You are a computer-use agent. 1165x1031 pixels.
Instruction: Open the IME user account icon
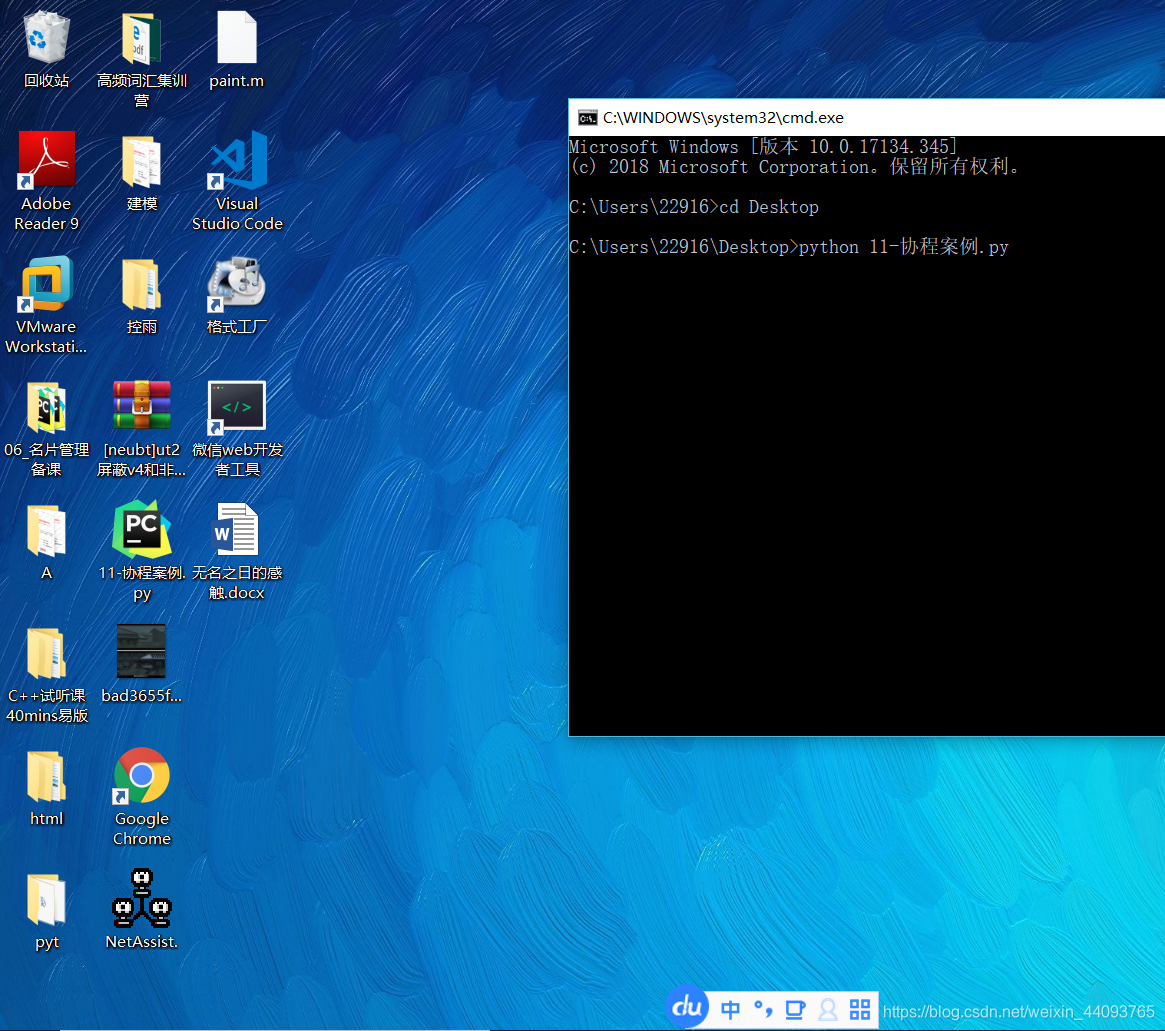click(x=828, y=1009)
